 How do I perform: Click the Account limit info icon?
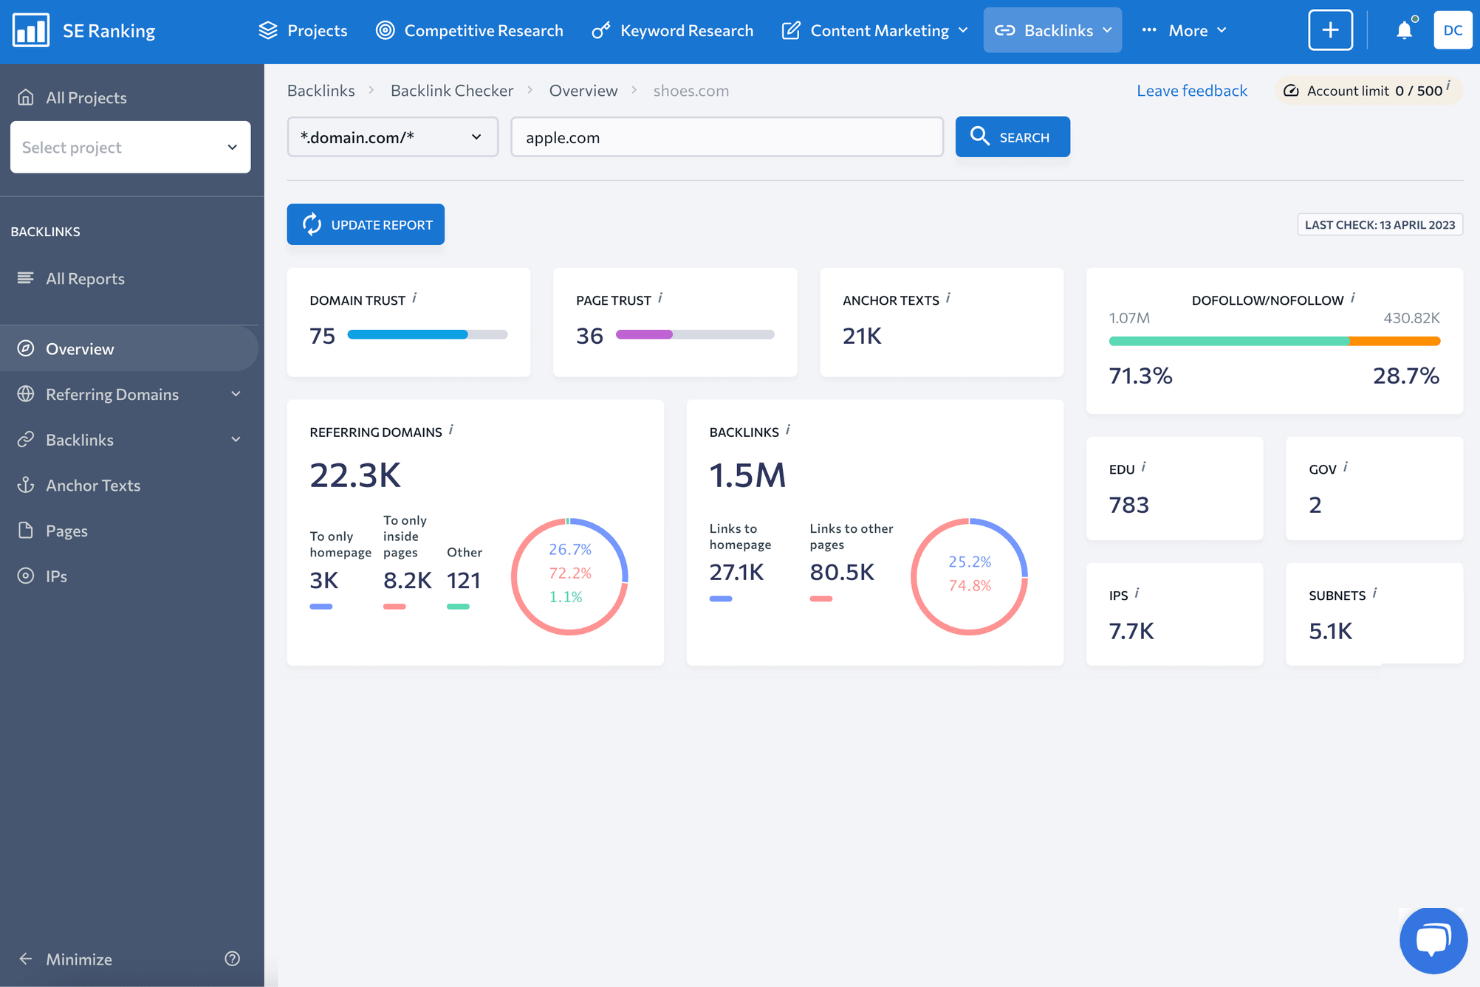tap(1448, 86)
